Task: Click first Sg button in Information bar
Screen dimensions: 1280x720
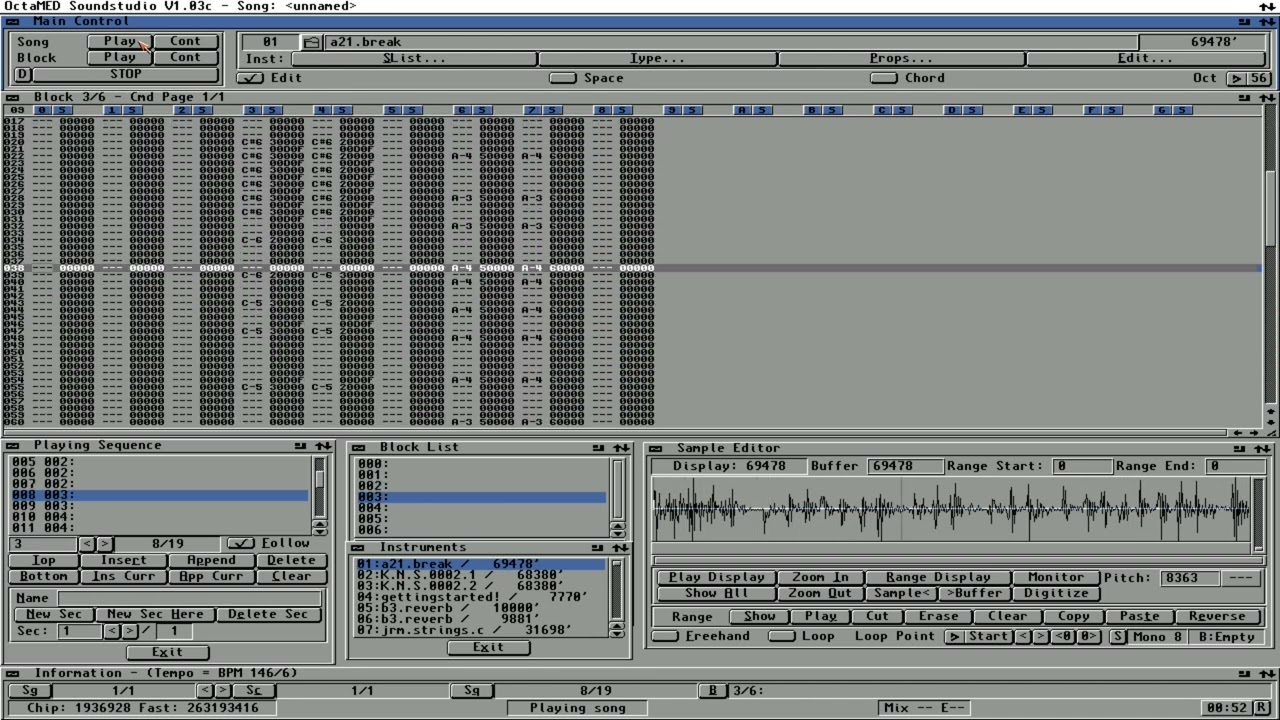Action: pos(30,691)
